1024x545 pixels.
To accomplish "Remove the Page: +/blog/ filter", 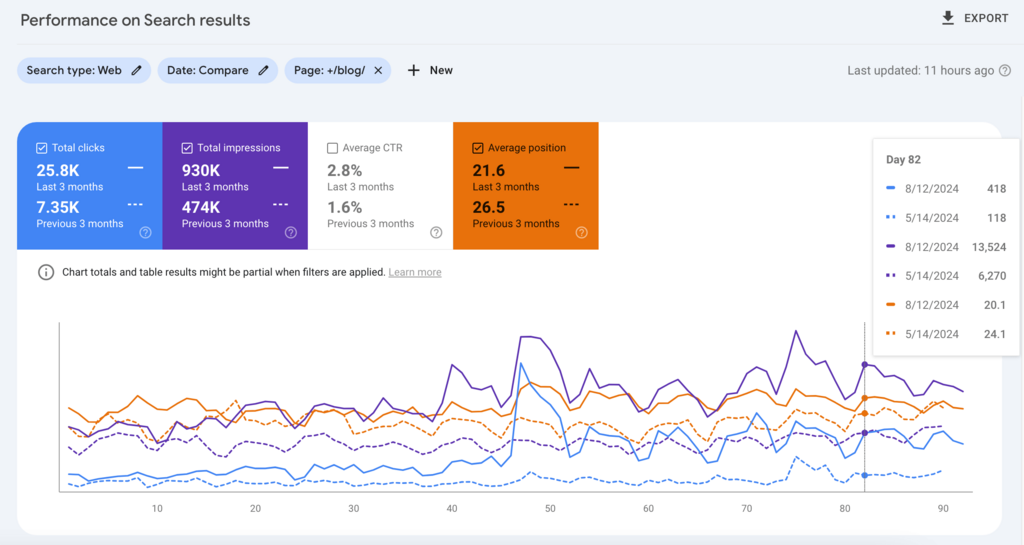I will (x=378, y=70).
